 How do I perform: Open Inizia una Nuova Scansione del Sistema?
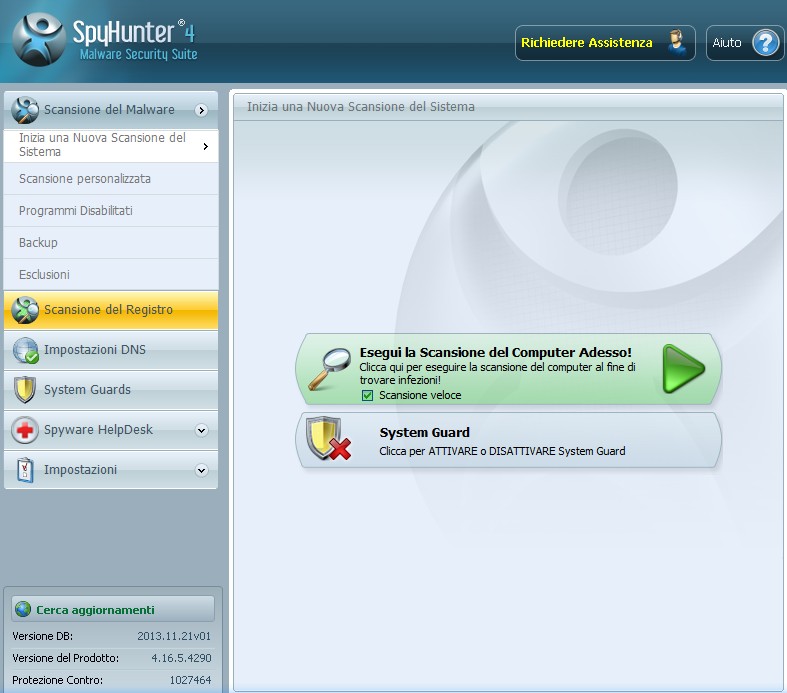[x=111, y=146]
